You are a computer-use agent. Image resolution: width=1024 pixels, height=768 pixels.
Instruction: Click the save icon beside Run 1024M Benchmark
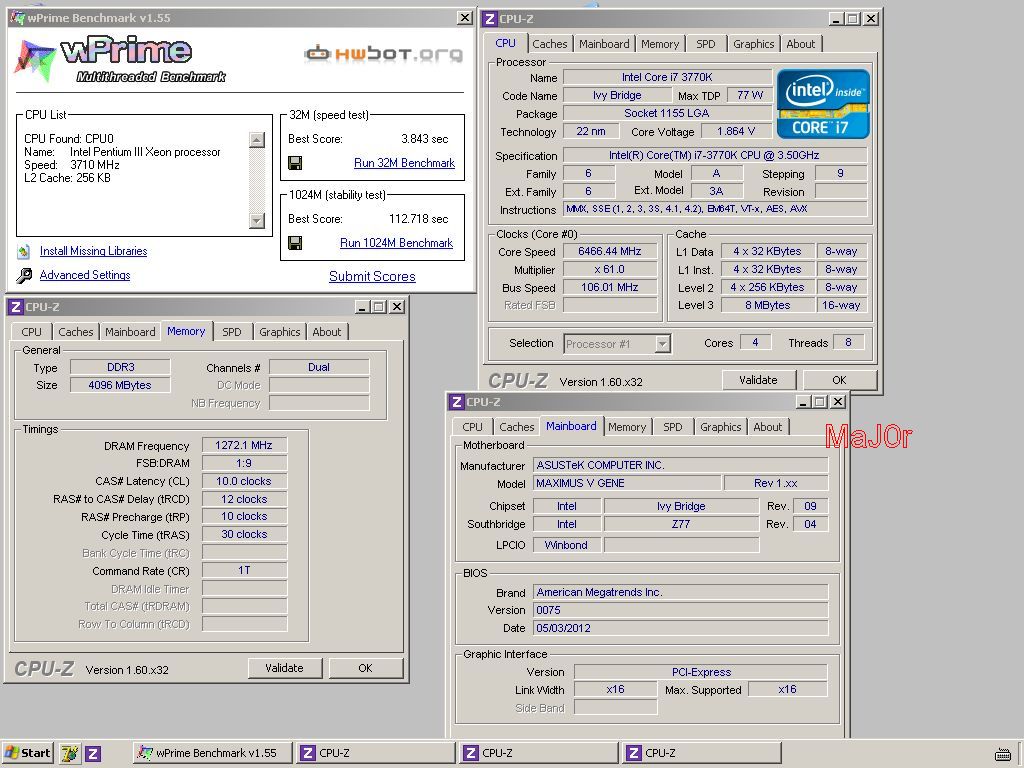[295, 243]
